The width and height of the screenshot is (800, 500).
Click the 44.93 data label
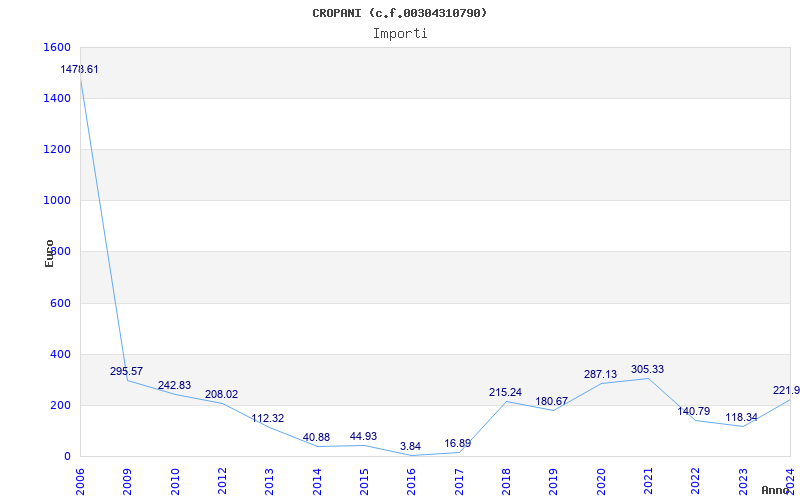[363, 436]
